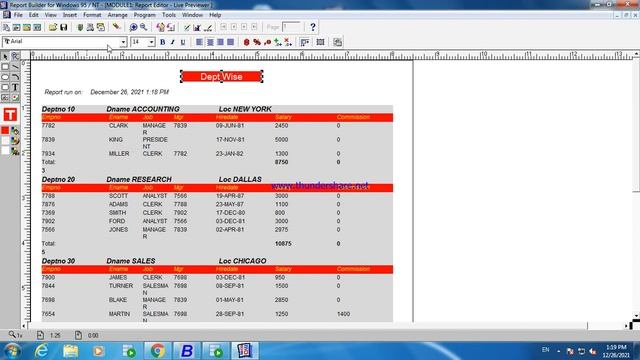This screenshot has width=640, height=360.
Task: Open the Windows Start menu
Action: [x=13, y=351]
